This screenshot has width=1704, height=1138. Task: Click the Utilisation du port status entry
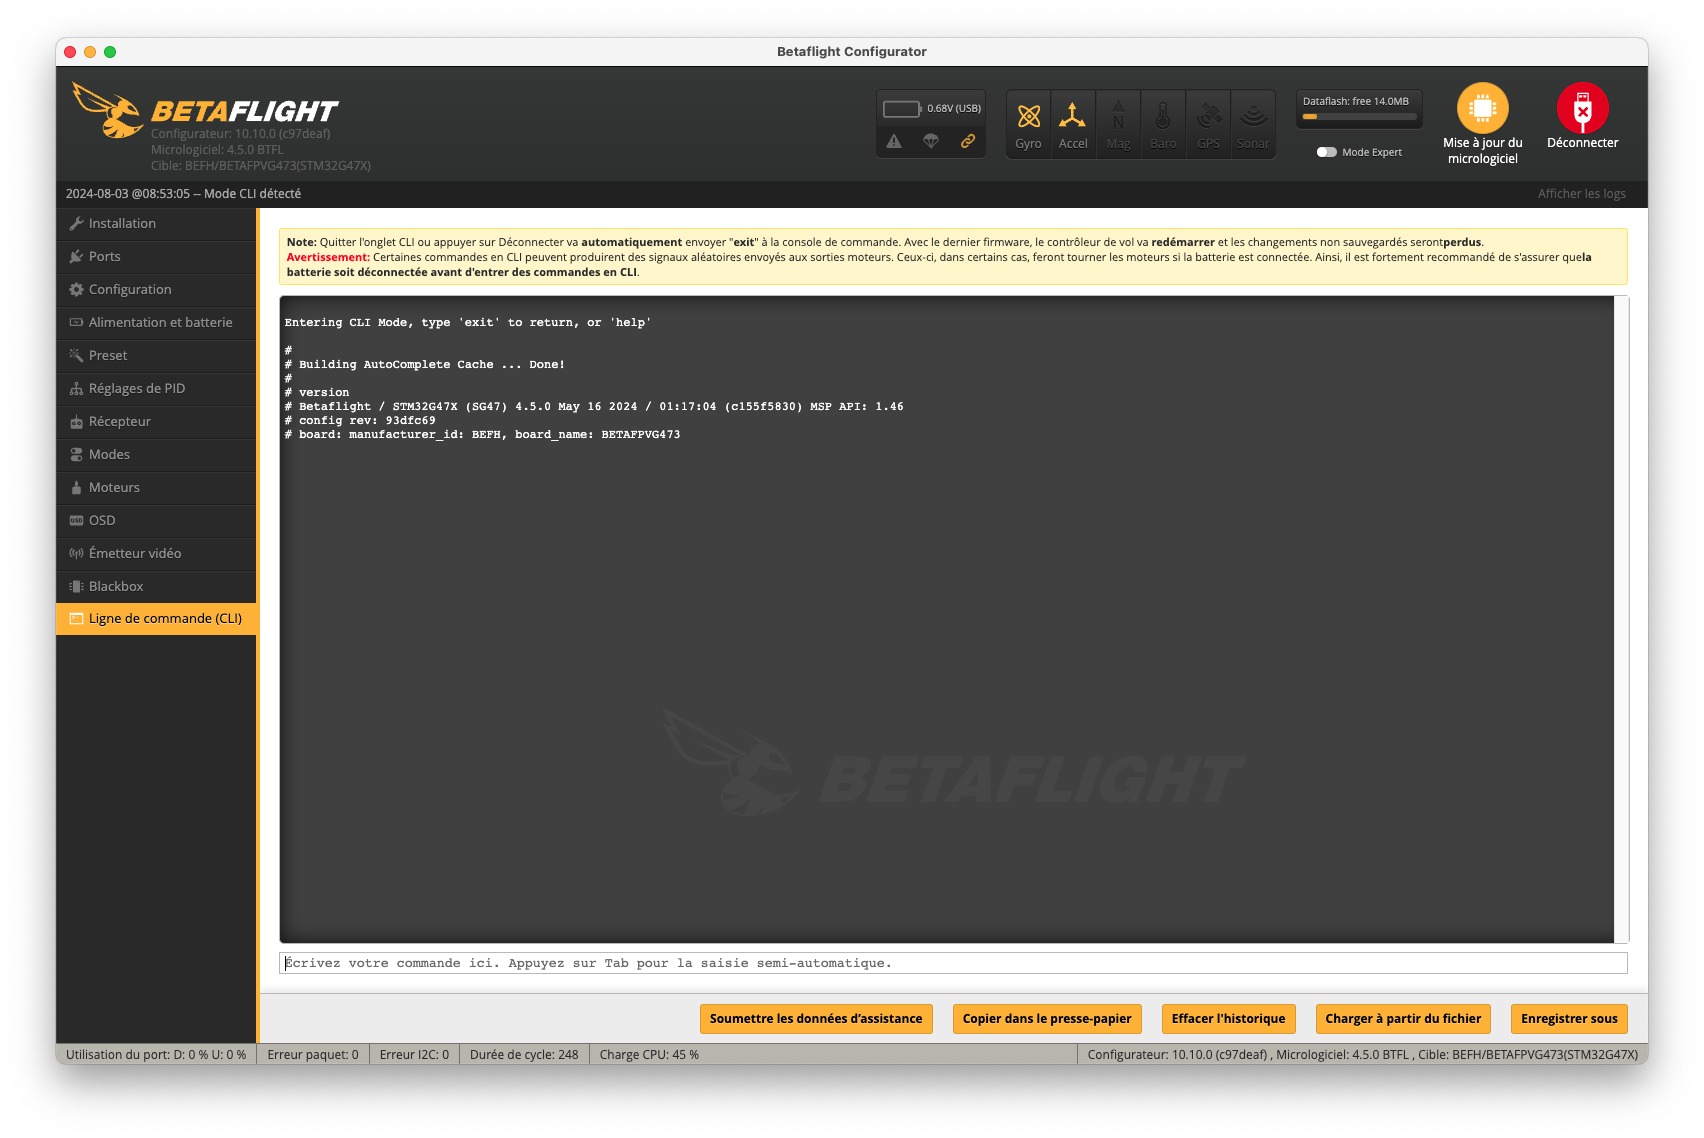pos(156,1055)
